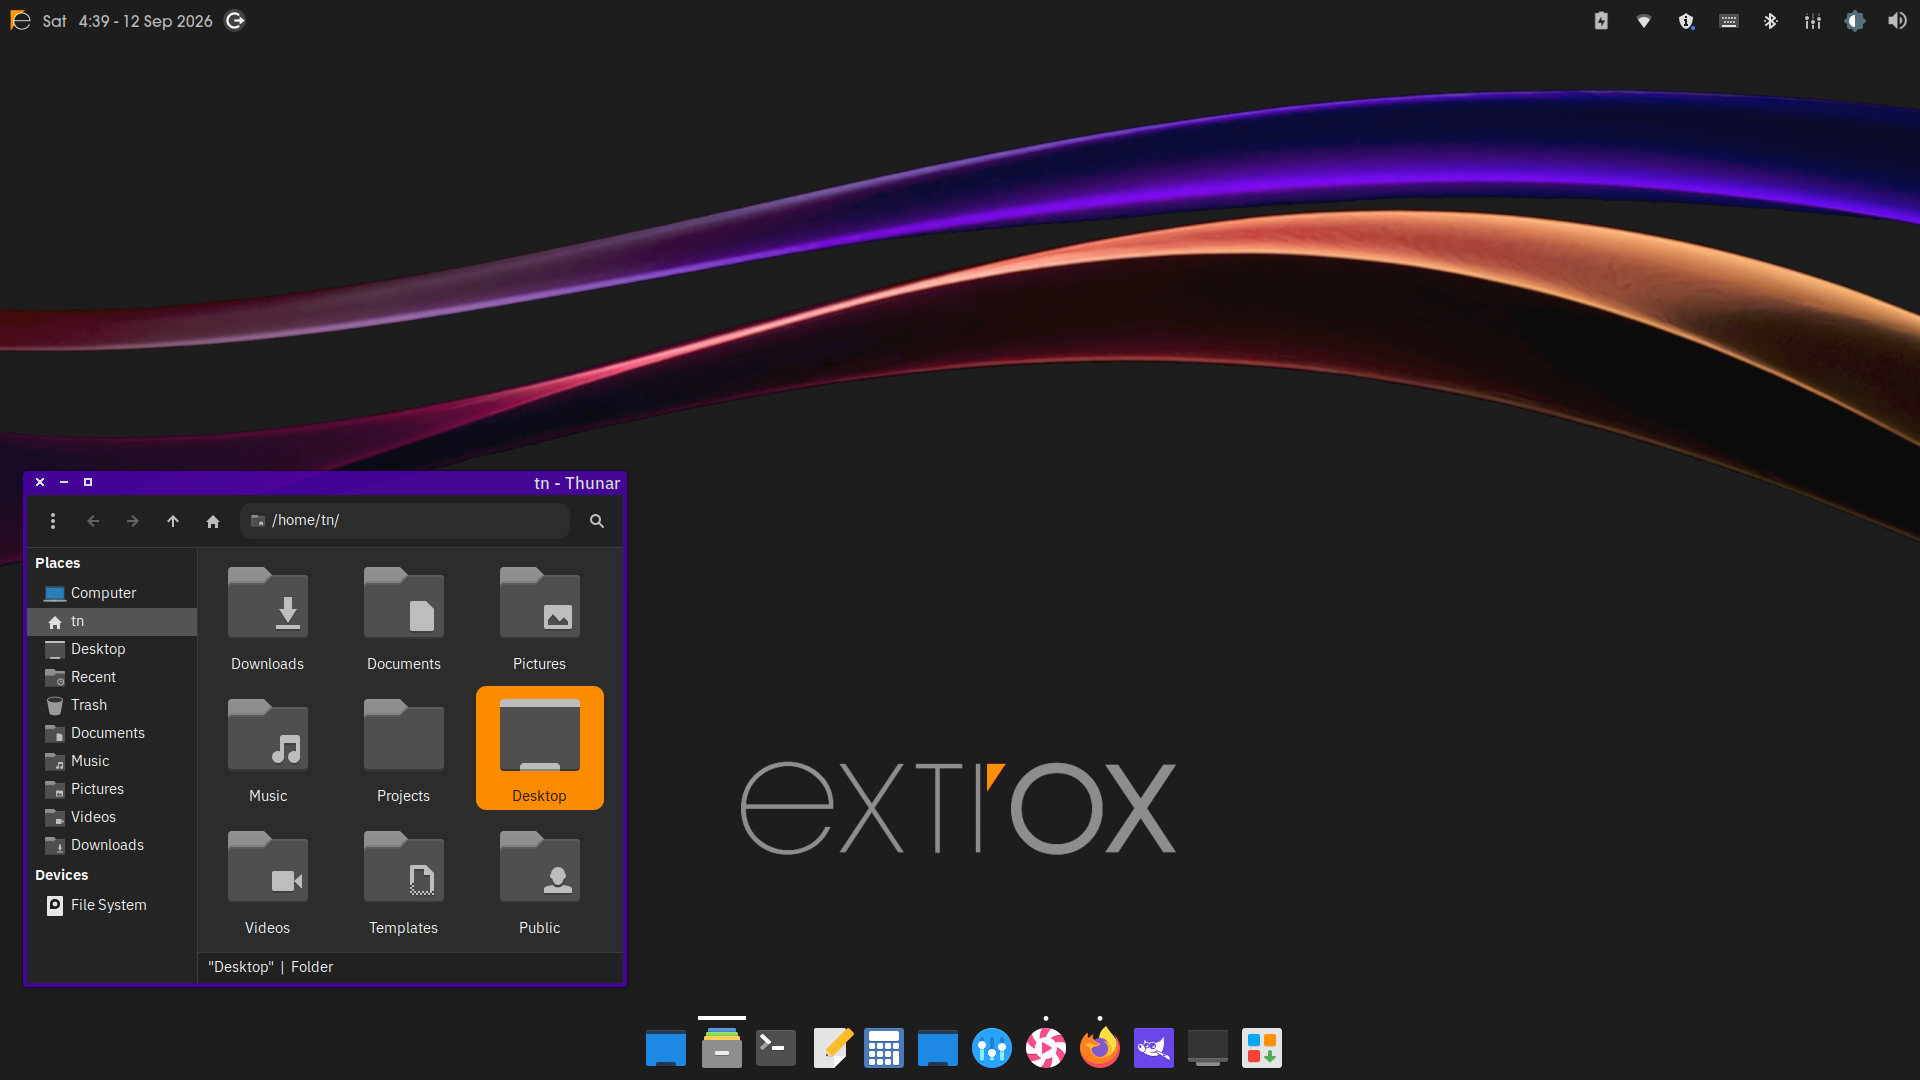Launch Firefox from the dock

click(x=1100, y=1048)
